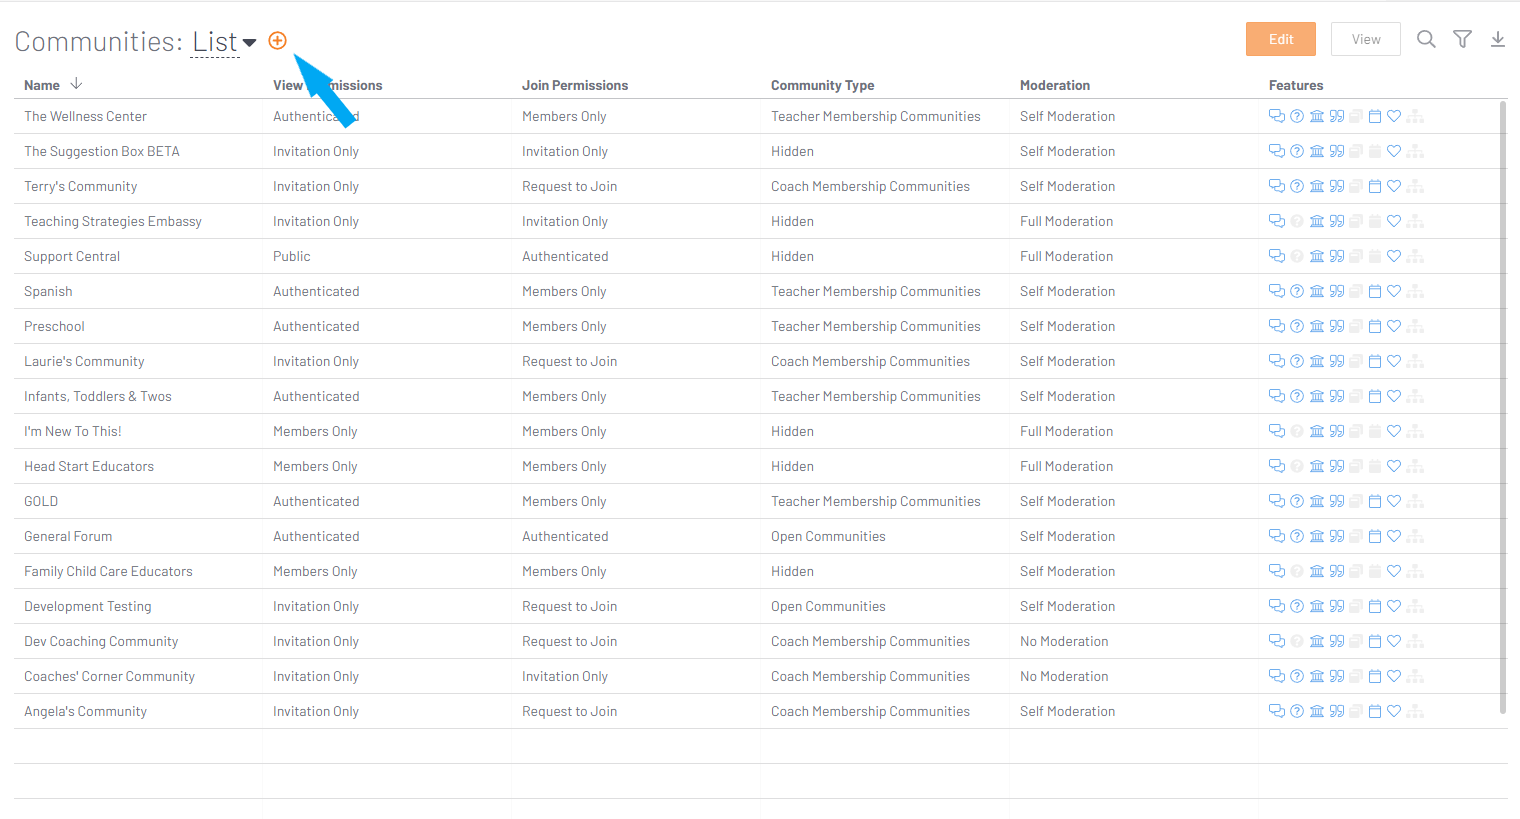Sort by Name using the arrow
This screenshot has height=819, width=1520.
tap(76, 84)
